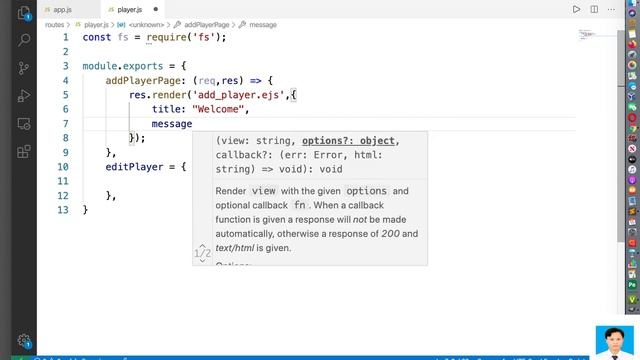
Task: Open the Manage gear menu
Action: [x=24, y=341]
